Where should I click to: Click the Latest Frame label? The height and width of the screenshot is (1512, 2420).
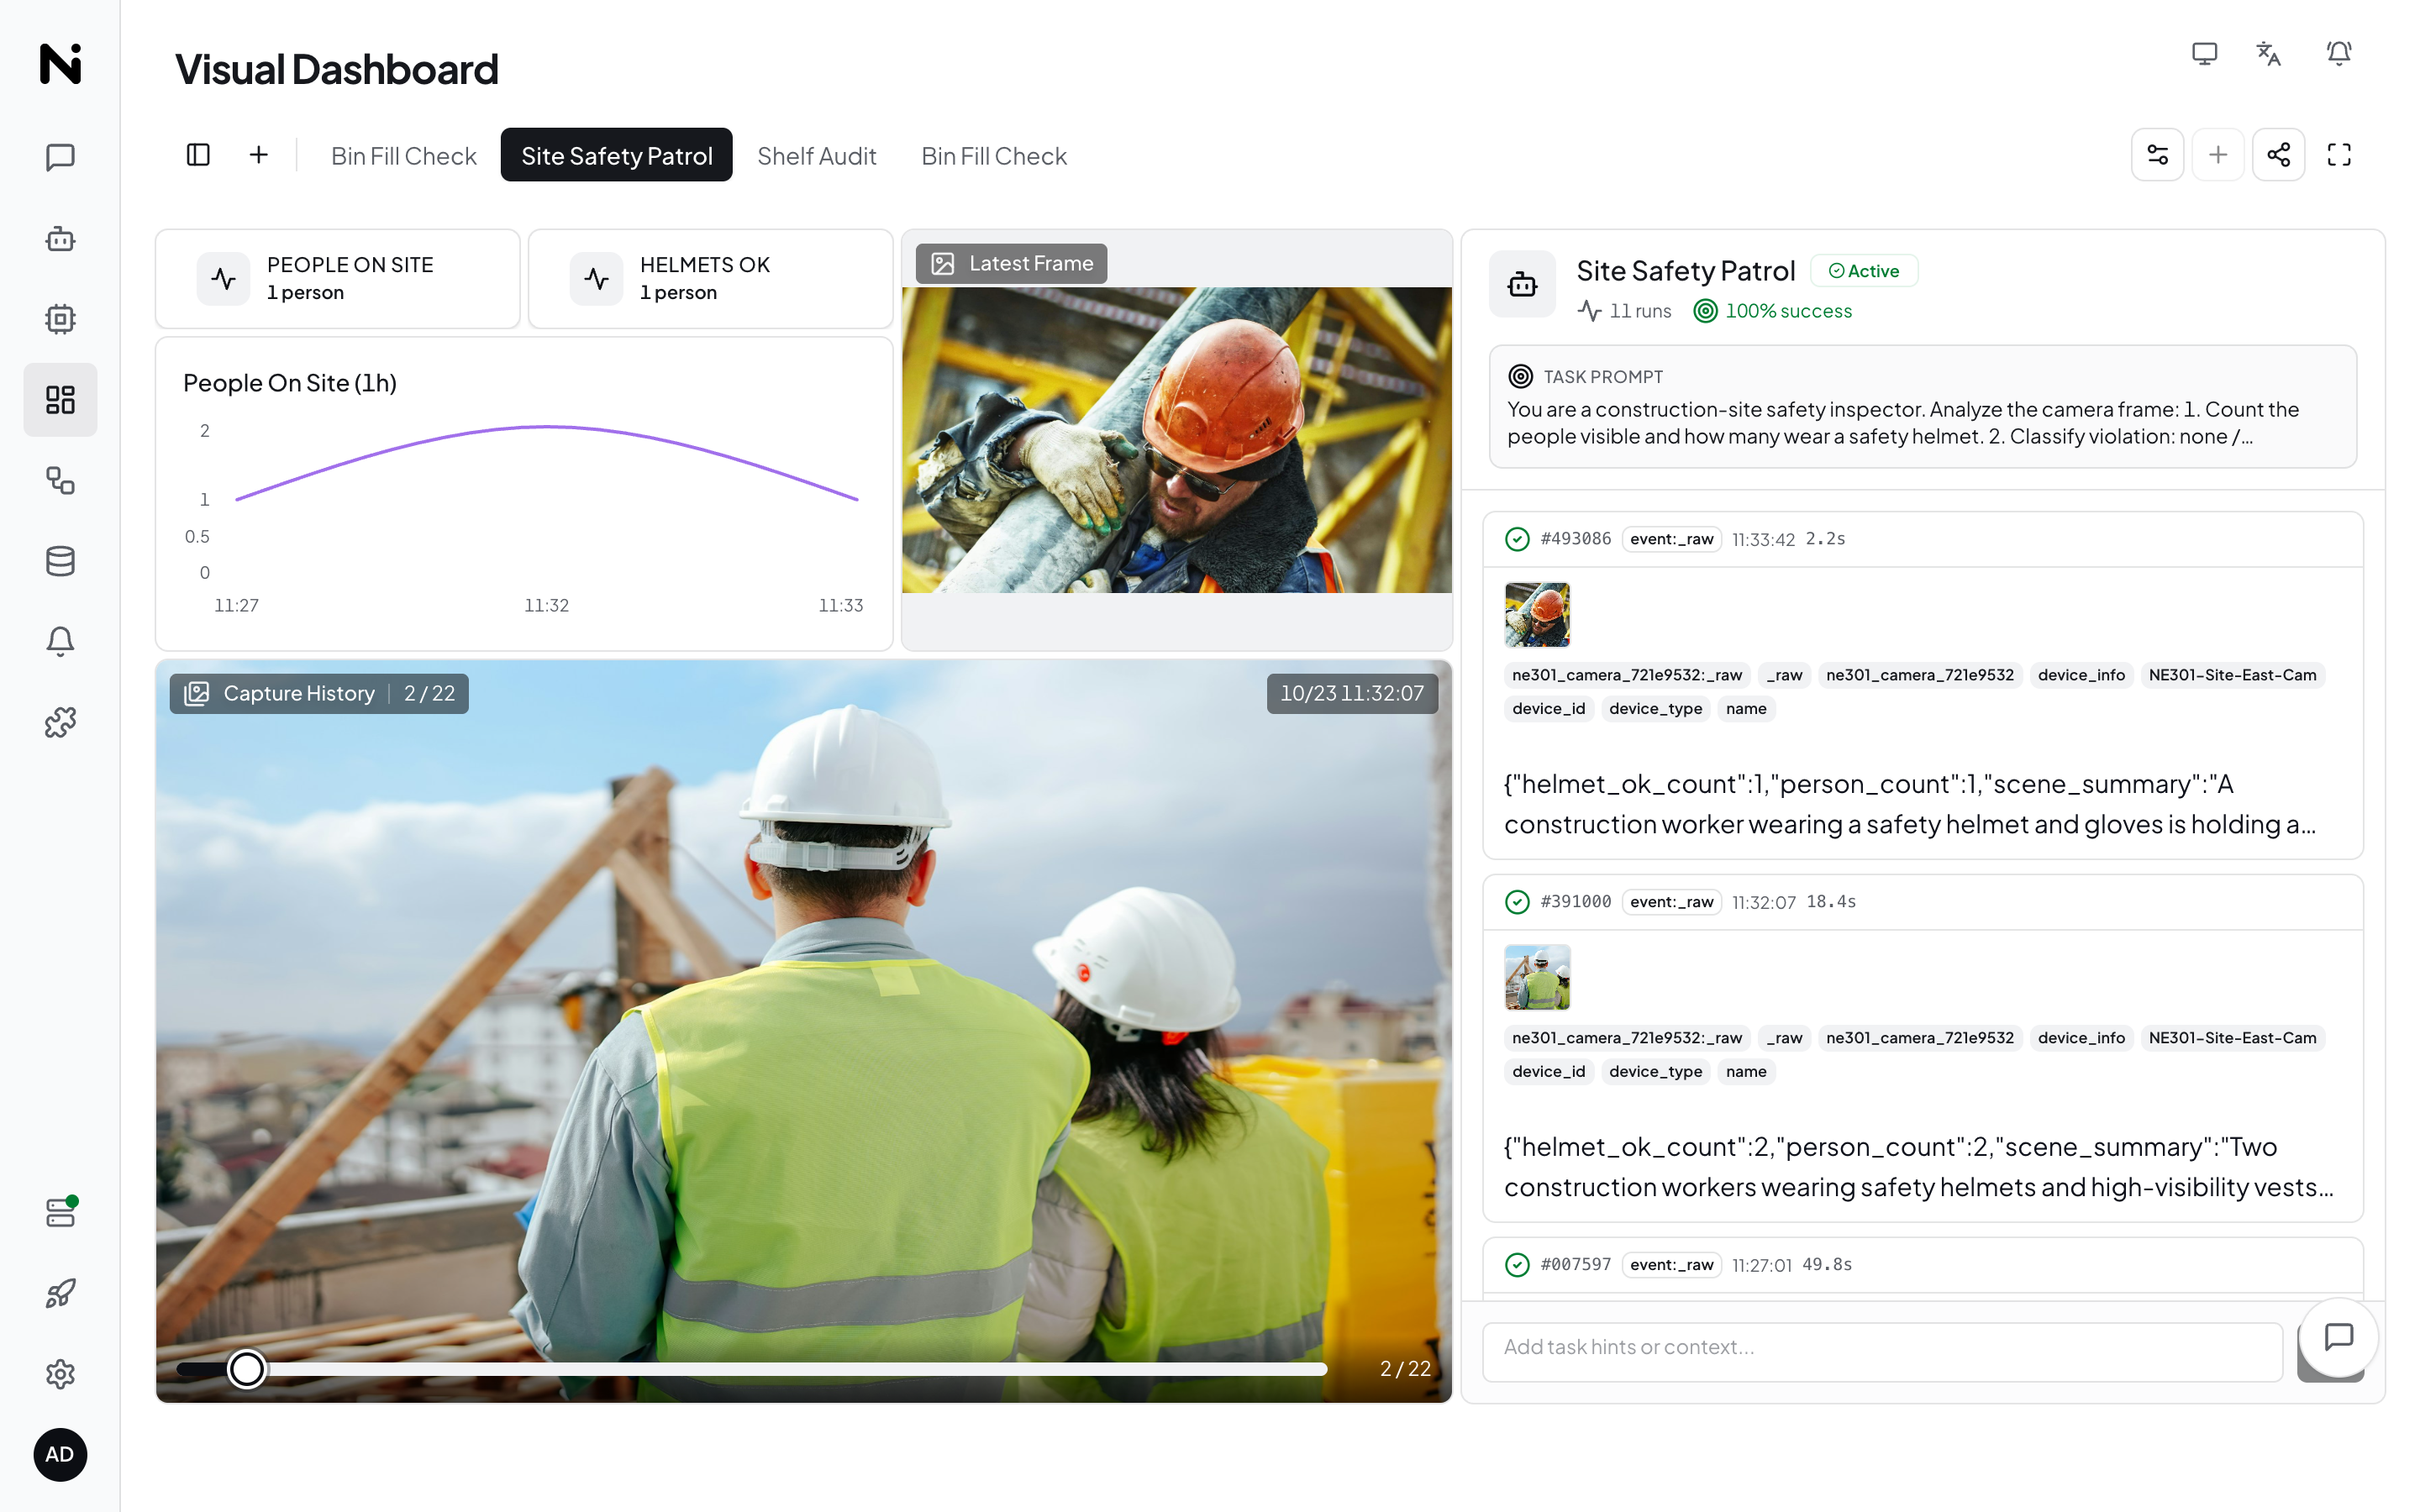(1011, 263)
